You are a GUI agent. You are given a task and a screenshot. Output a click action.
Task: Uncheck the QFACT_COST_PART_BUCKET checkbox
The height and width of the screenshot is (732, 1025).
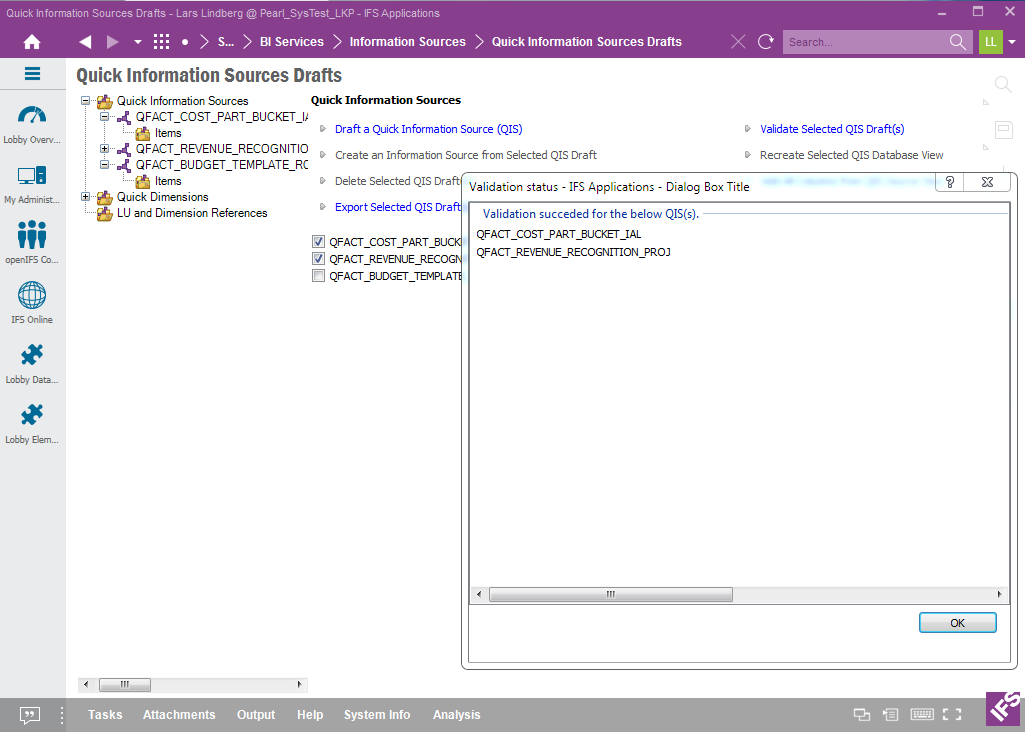(318, 242)
